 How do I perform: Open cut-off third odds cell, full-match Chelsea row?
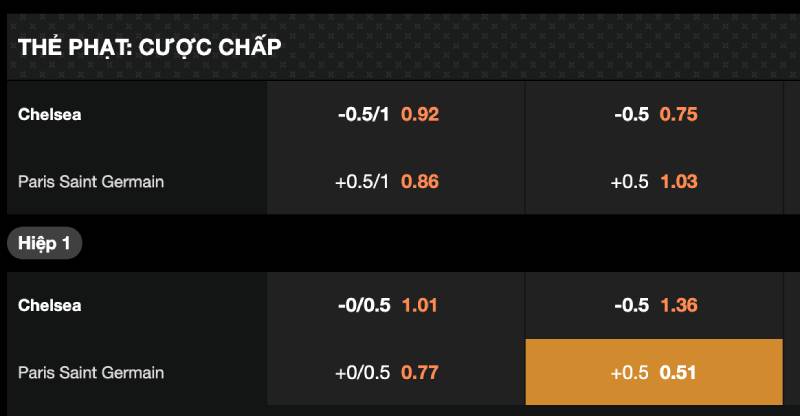coord(792,114)
